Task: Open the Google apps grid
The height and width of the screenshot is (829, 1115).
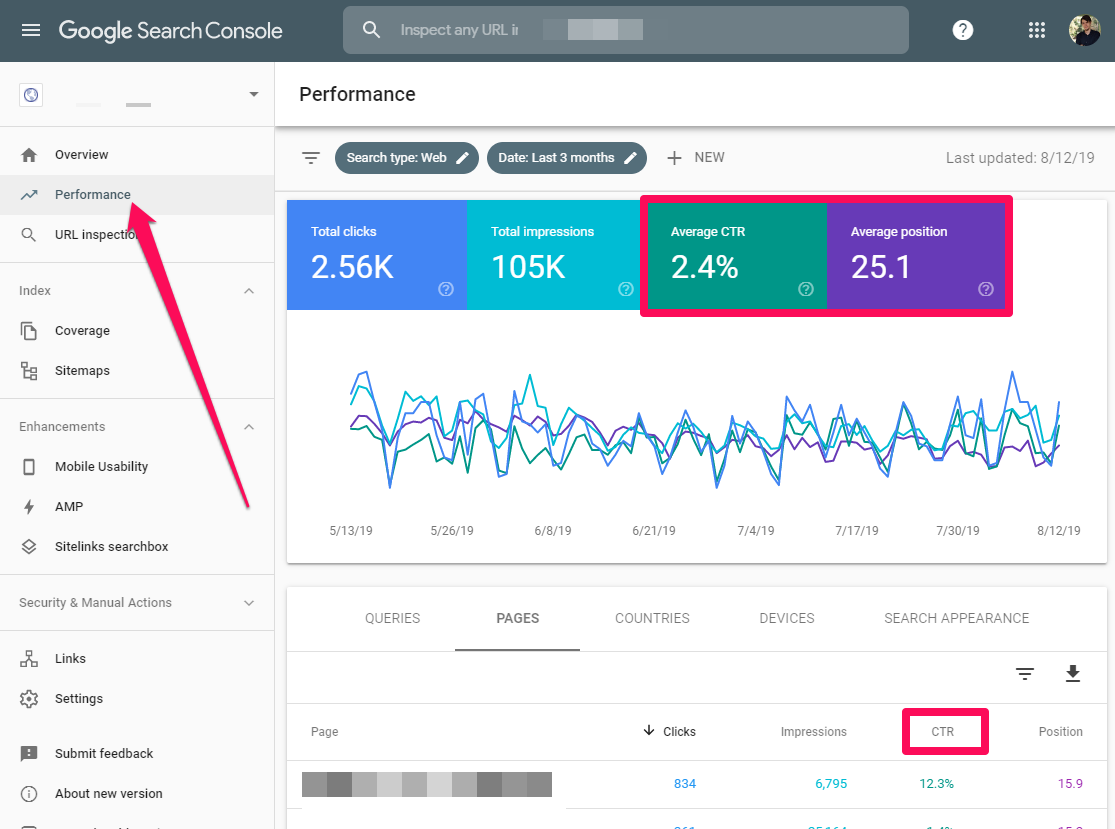Action: (x=1037, y=30)
